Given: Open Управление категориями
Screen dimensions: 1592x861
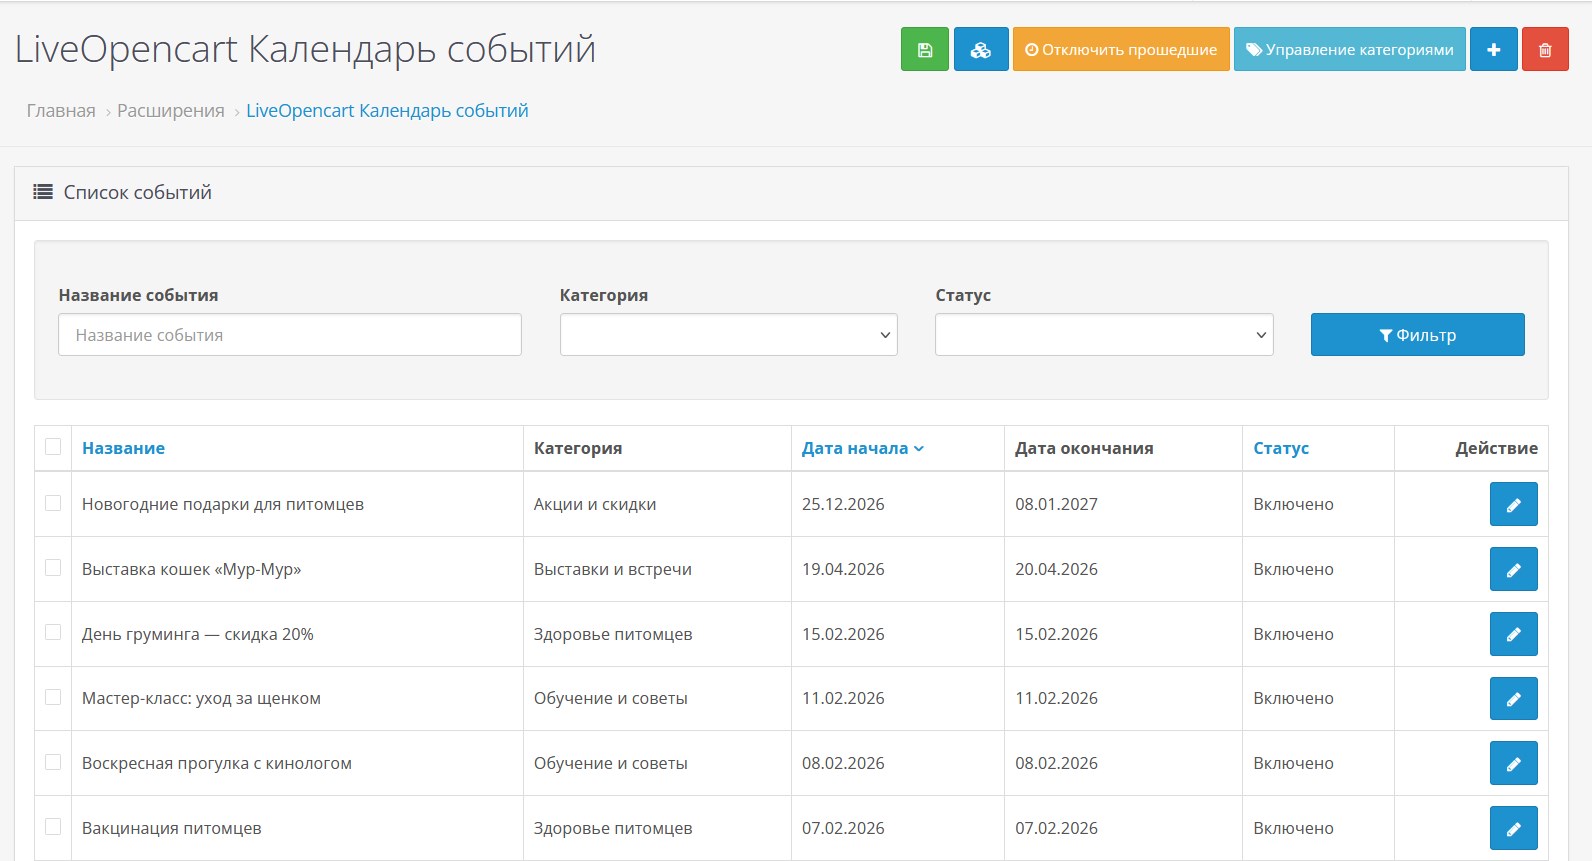Looking at the screenshot, I should 1349,50.
